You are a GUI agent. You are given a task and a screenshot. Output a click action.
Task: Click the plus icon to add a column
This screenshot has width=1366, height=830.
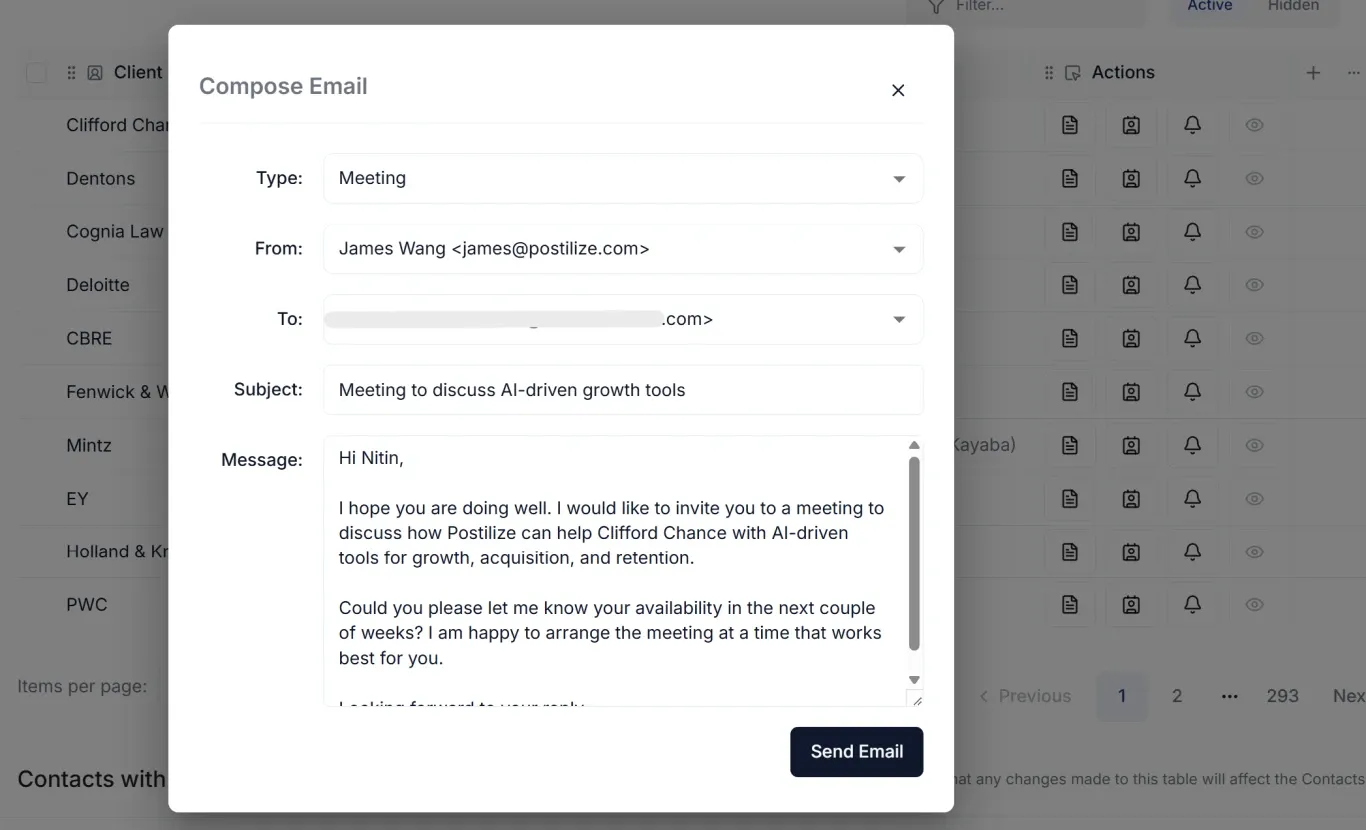[x=1313, y=73]
